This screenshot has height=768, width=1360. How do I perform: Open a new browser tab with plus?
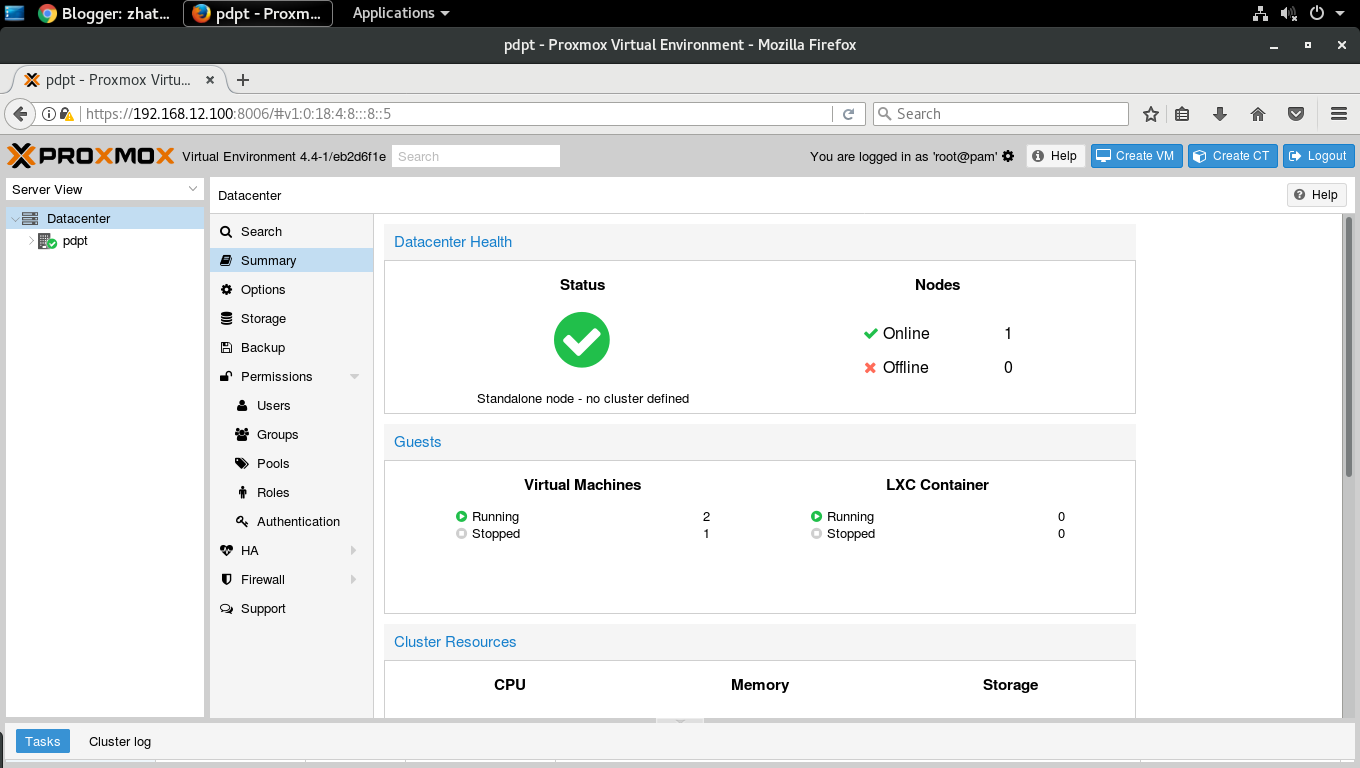click(242, 80)
